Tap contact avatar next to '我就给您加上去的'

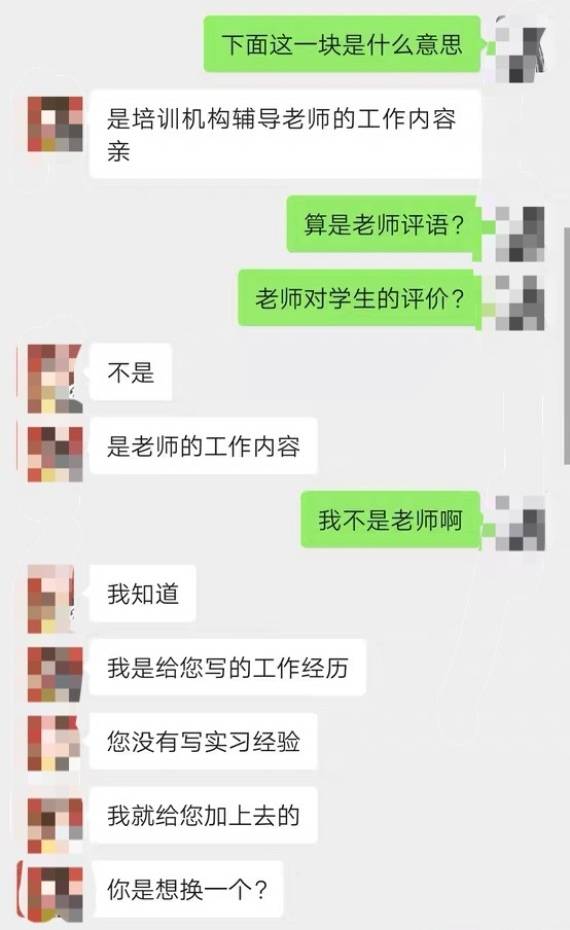point(55,826)
